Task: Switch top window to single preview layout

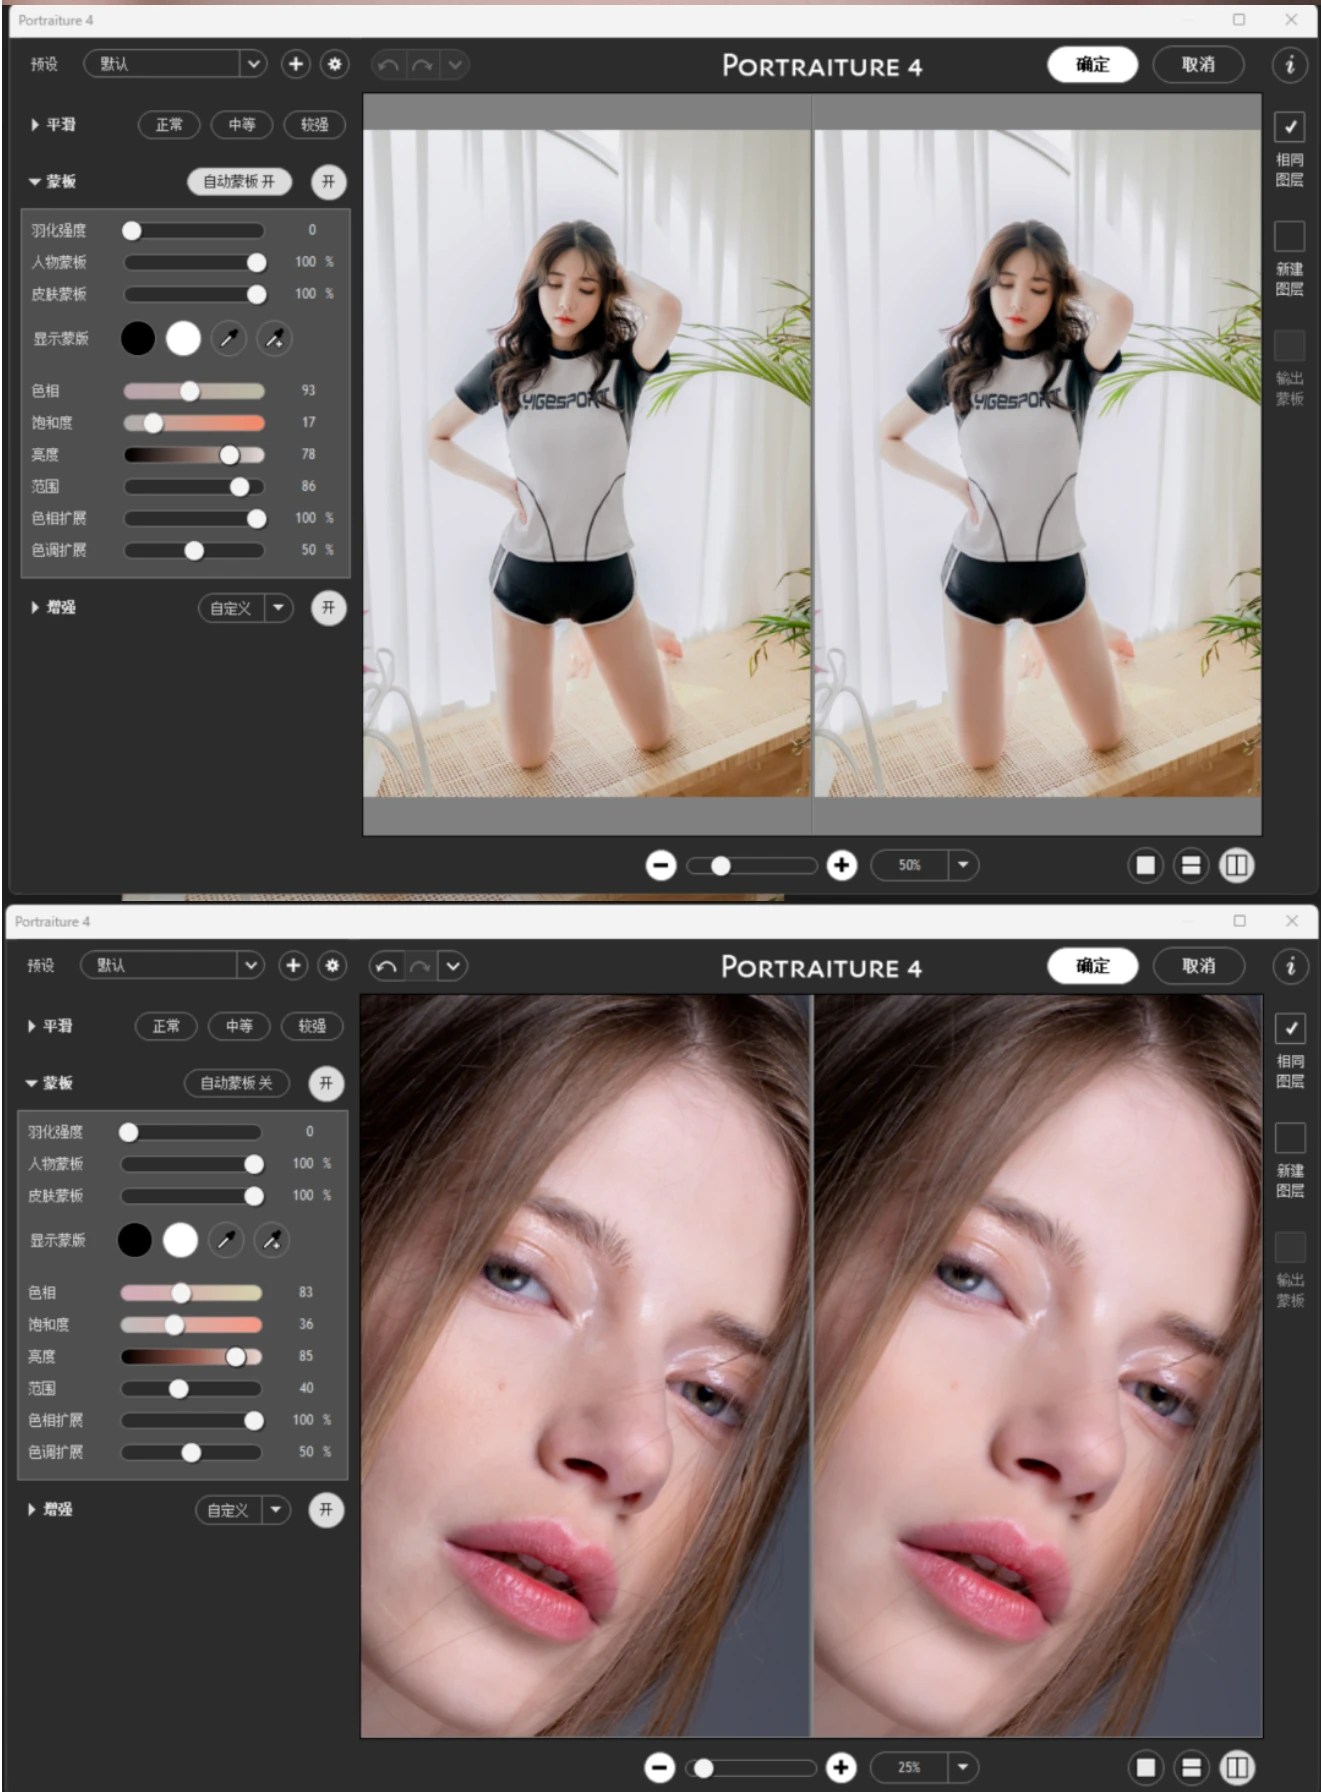Action: tap(1145, 865)
